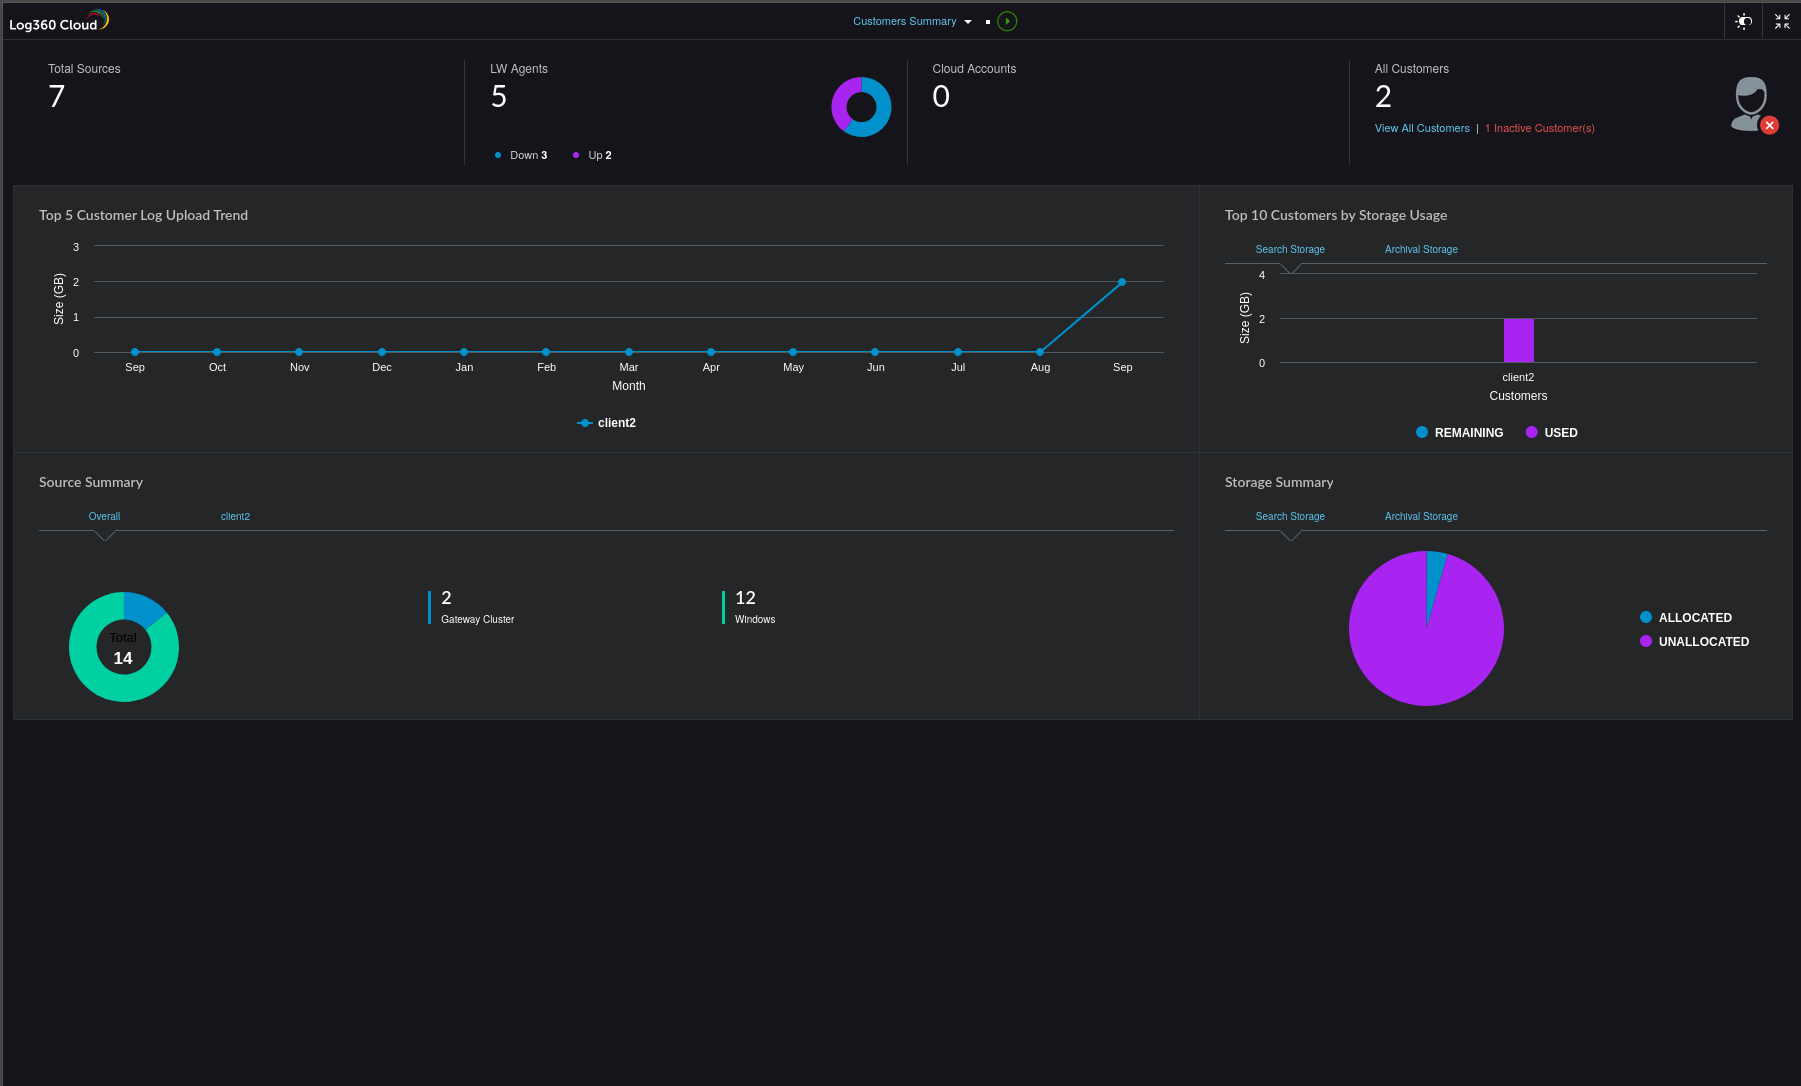The height and width of the screenshot is (1086, 1801).
Task: Click the exit-fullscreen arrows icon
Action: coord(1781,20)
